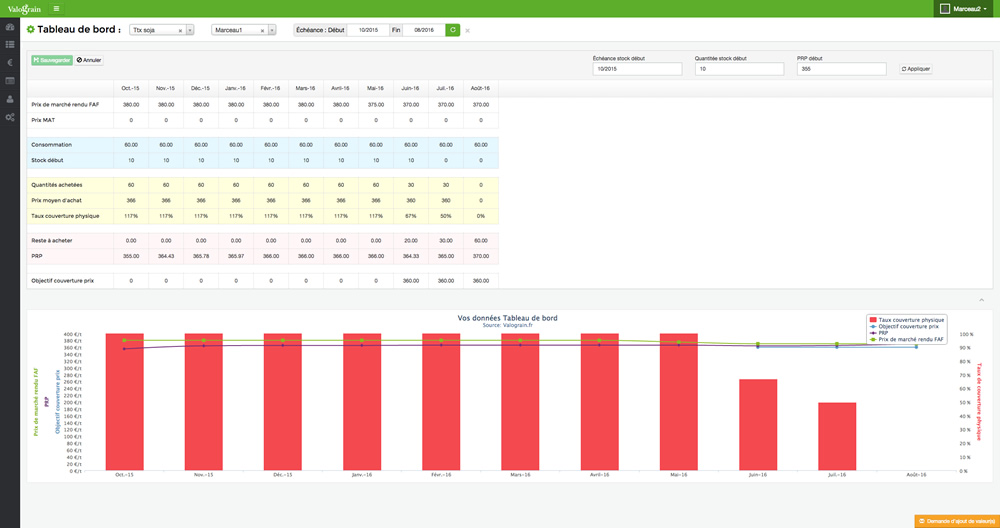Open the settings gears icon in sidebar
1000x528 pixels.
pos(9,117)
